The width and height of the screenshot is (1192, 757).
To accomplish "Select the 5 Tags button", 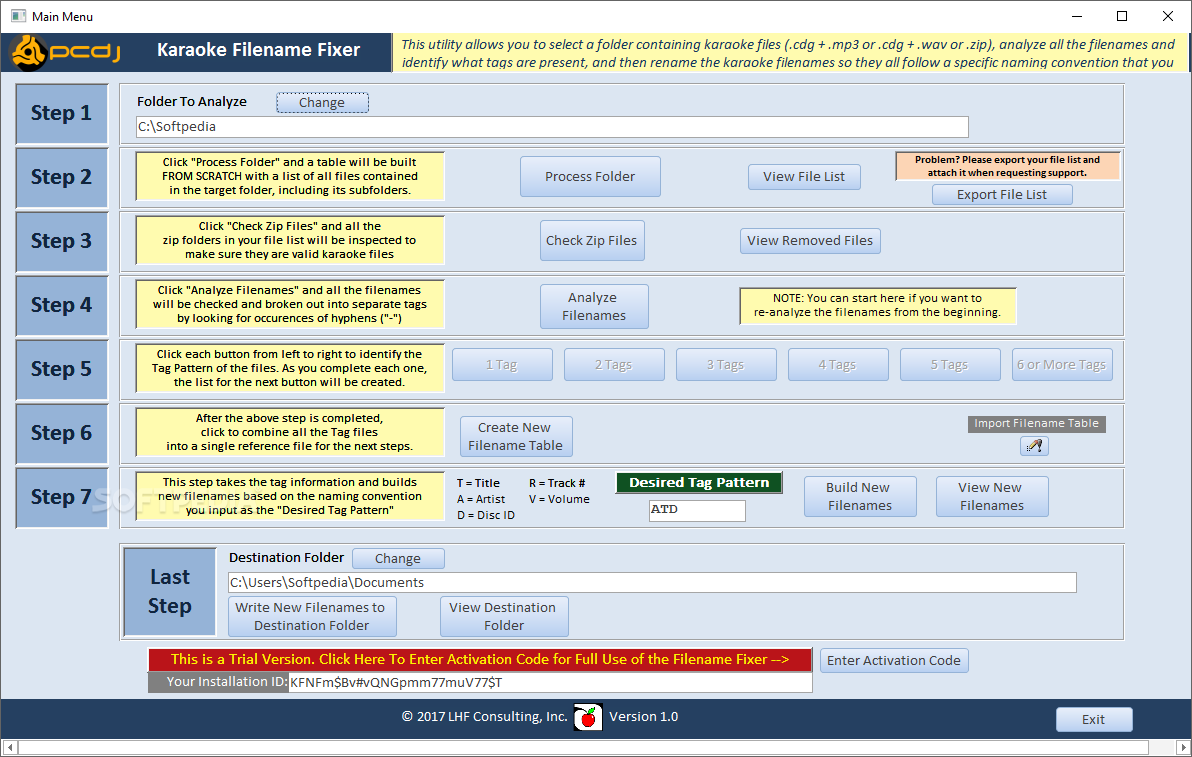I will pos(949,364).
